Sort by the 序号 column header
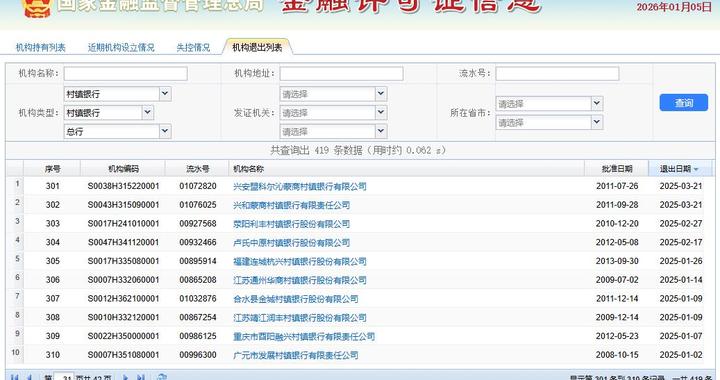Image resolution: width=720 pixels, height=380 pixels. pyautogui.click(x=52, y=169)
